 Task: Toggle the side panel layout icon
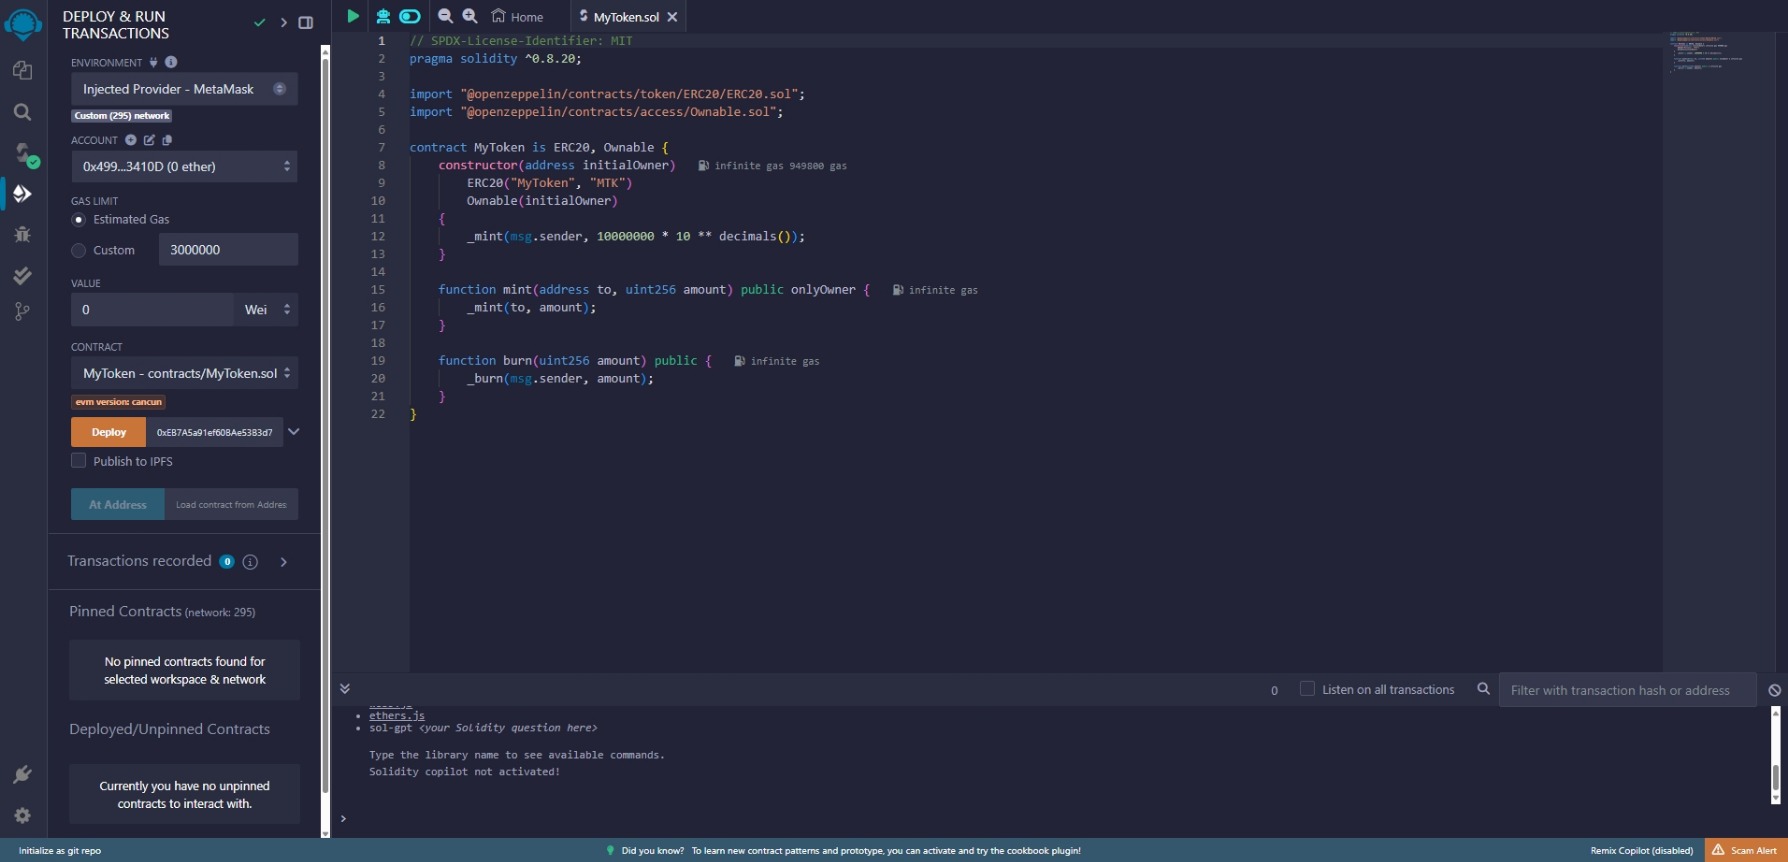click(306, 22)
